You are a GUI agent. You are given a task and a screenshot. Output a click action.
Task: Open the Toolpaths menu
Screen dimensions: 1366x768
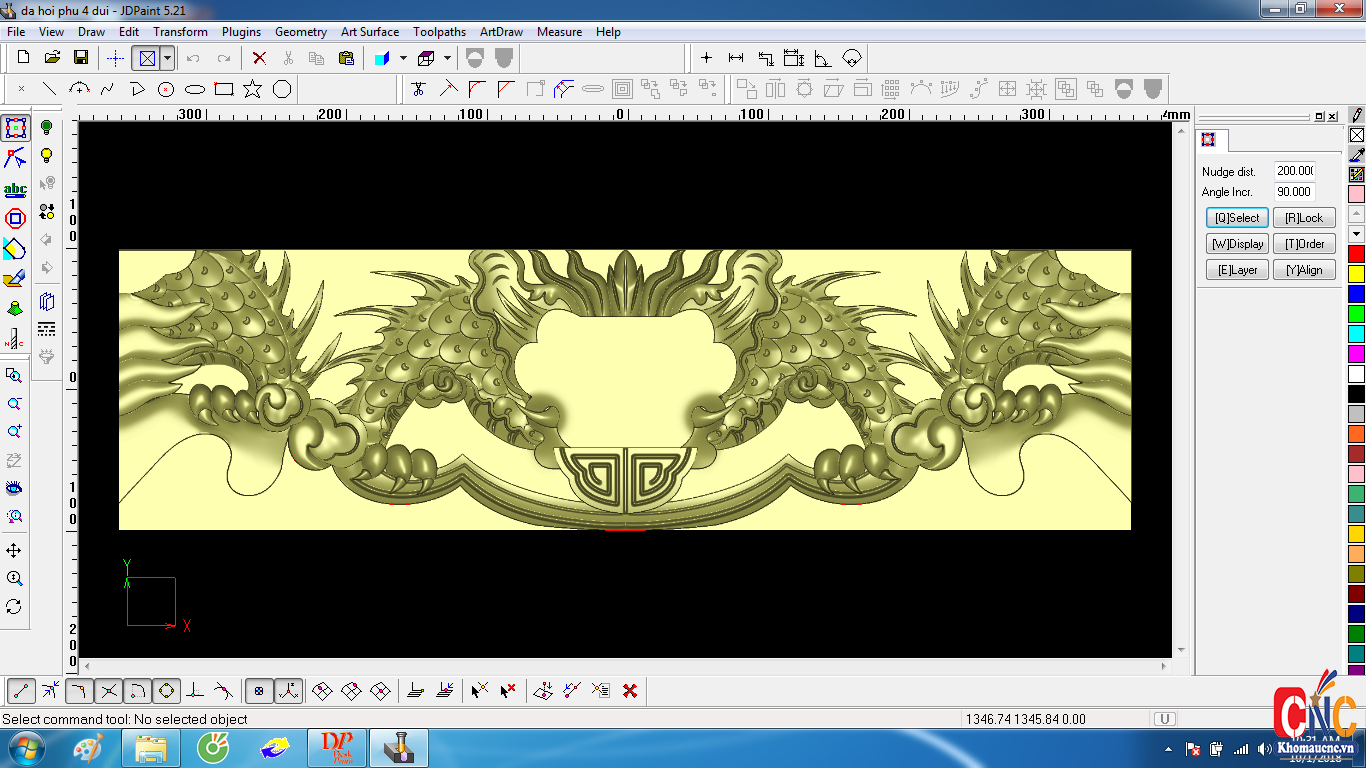tap(439, 32)
